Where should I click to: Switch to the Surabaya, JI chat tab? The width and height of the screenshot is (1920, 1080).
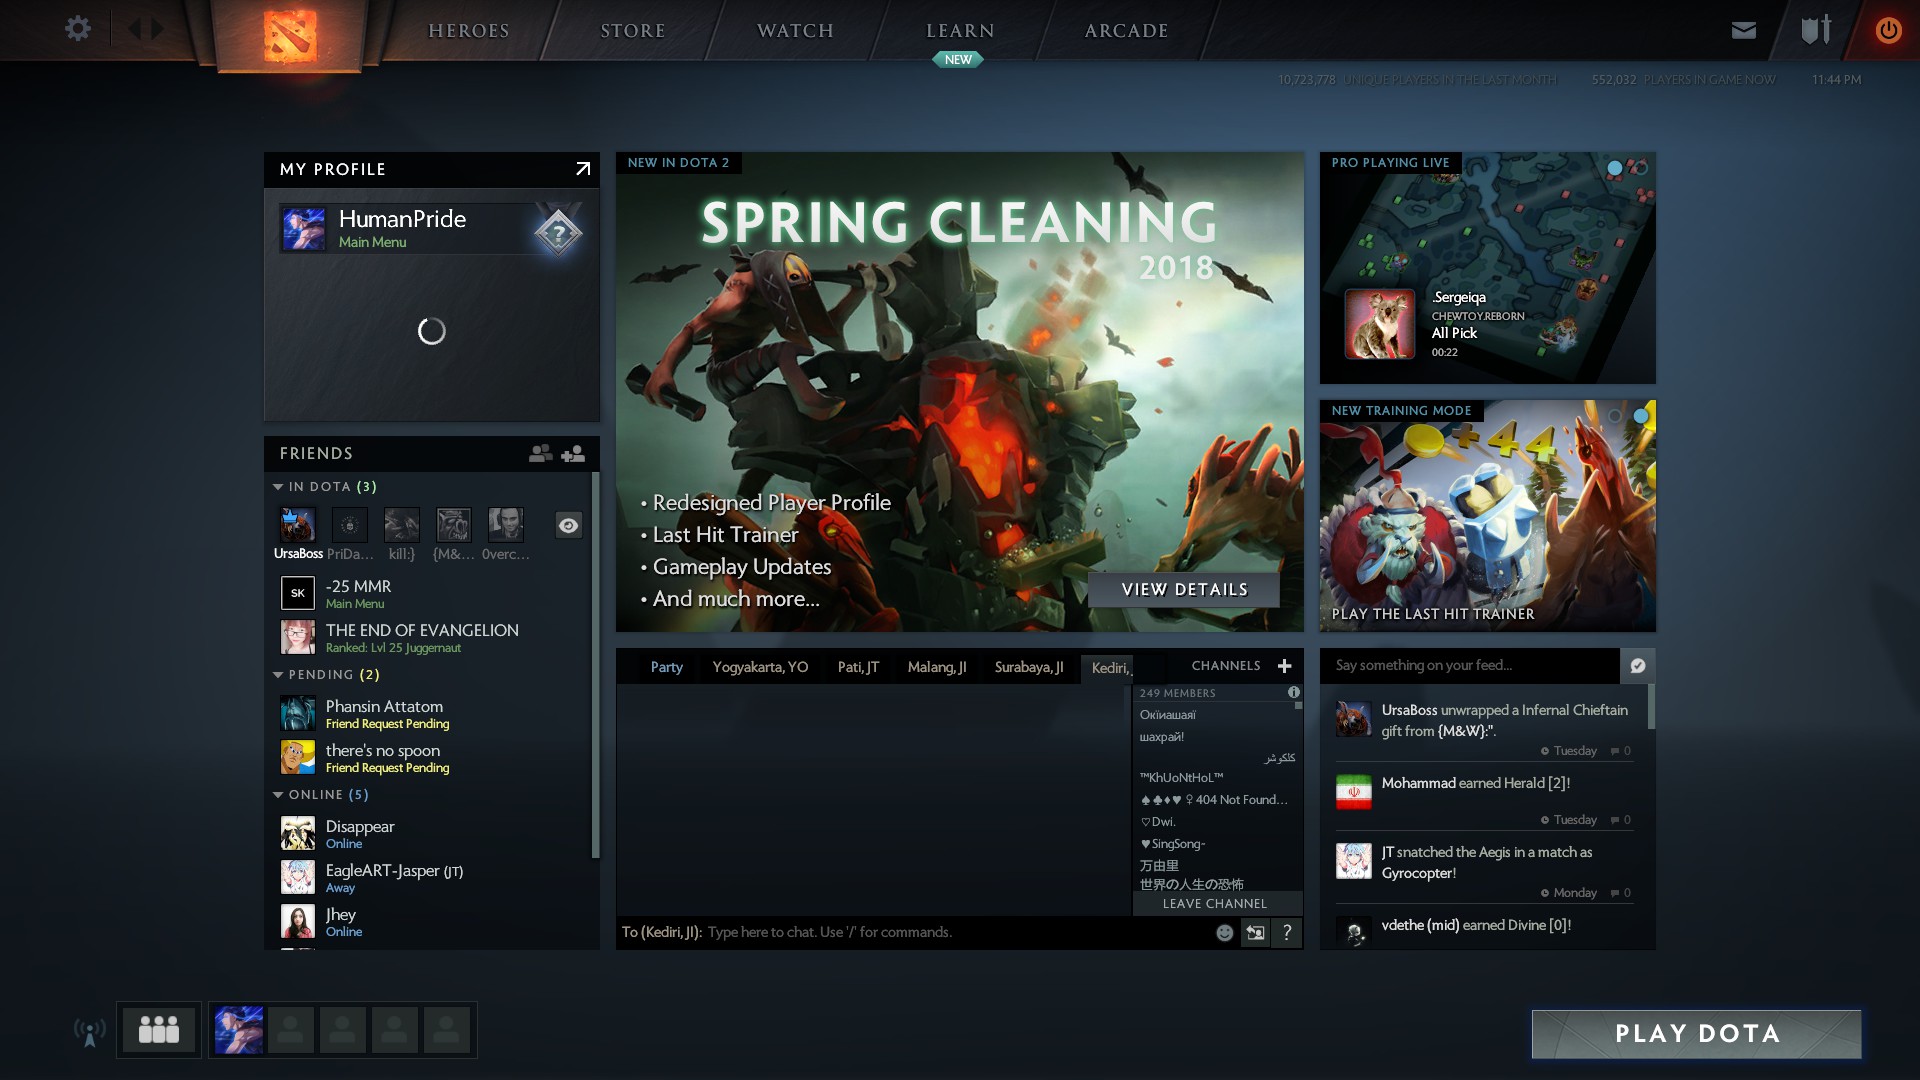coord(1028,667)
